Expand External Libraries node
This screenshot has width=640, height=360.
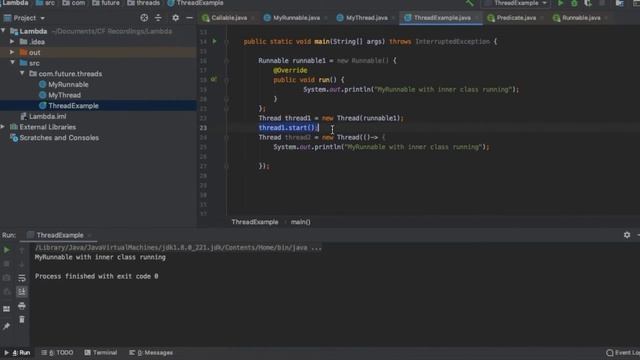[3, 127]
